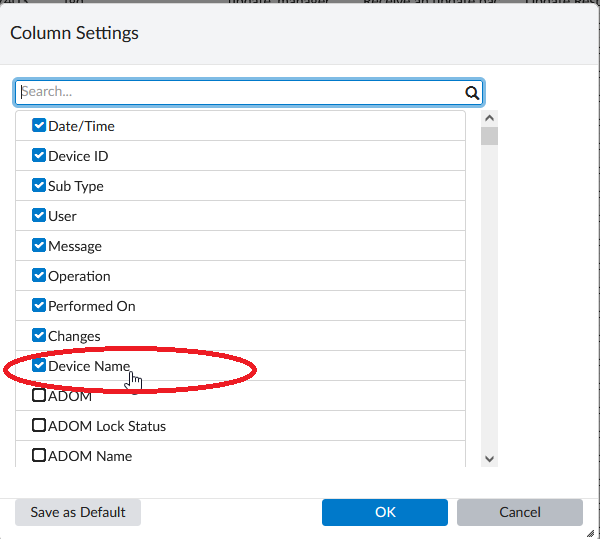Click the scrollbar down arrow
The image size is (600, 539).
[489, 458]
